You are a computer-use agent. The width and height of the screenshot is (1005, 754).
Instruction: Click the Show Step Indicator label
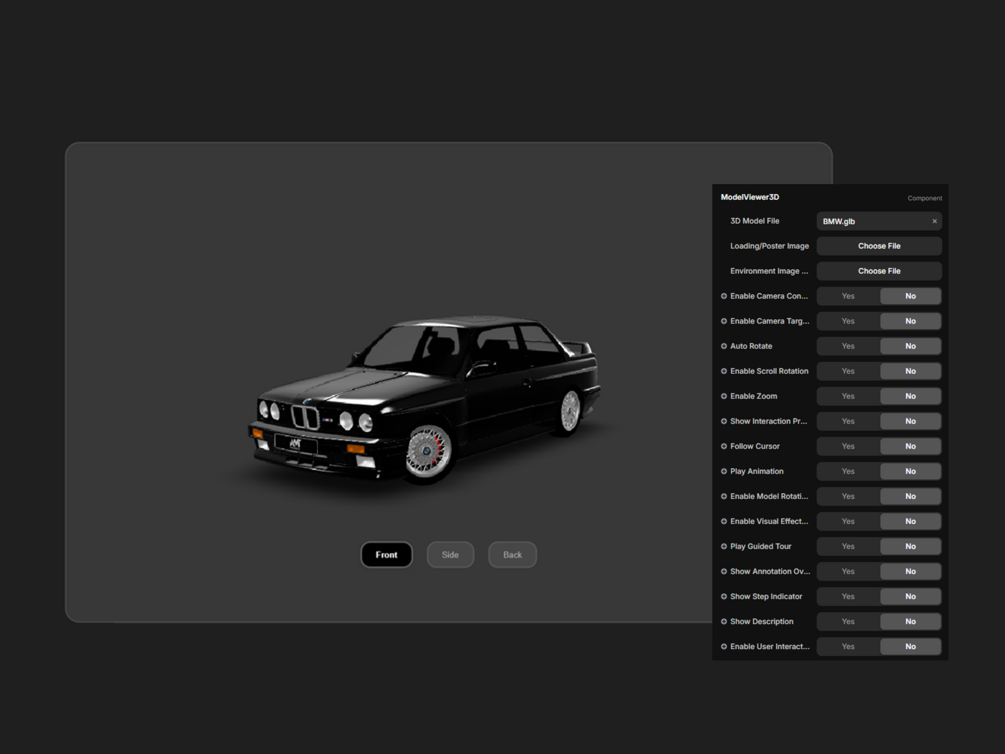point(766,596)
